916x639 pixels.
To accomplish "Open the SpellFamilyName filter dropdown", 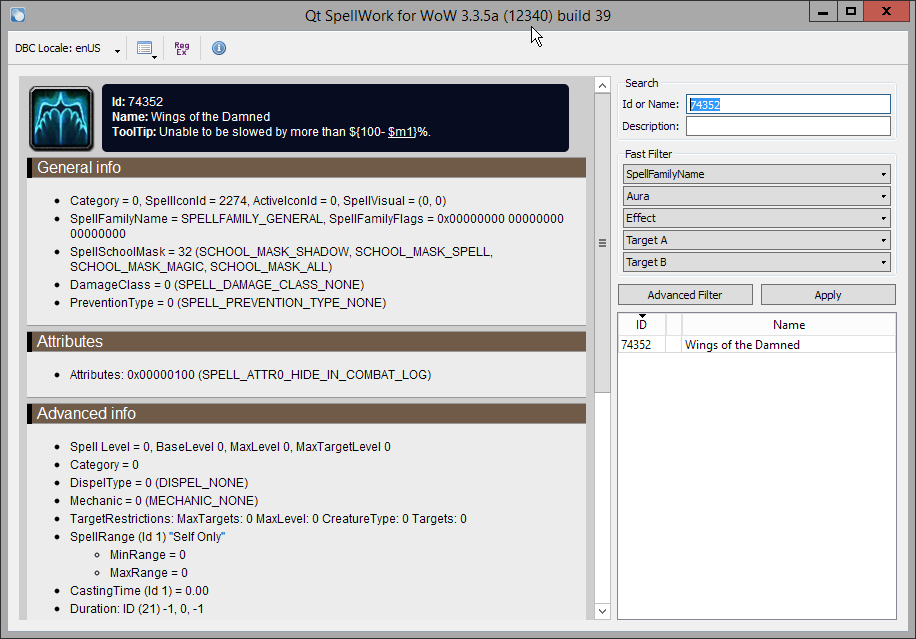I will (757, 174).
